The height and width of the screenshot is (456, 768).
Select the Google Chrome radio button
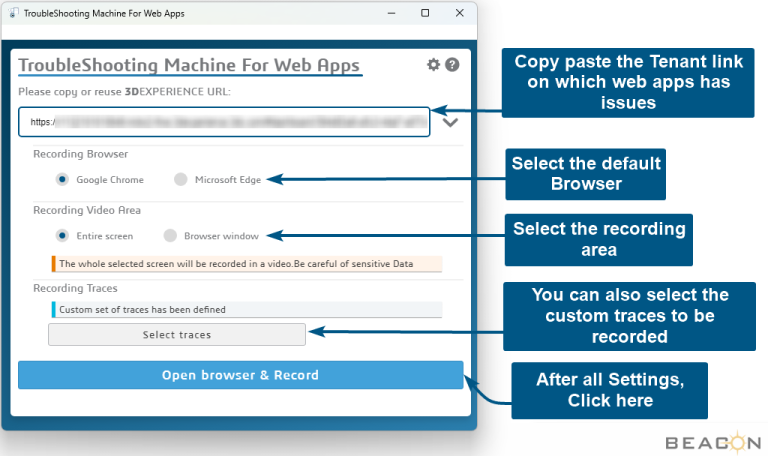pos(62,179)
